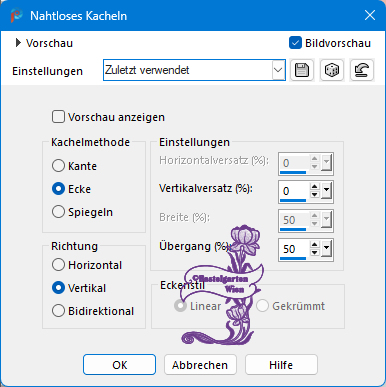Decrease Vertikalversatz with the down arrow
386x387 pixels.
coord(314,195)
